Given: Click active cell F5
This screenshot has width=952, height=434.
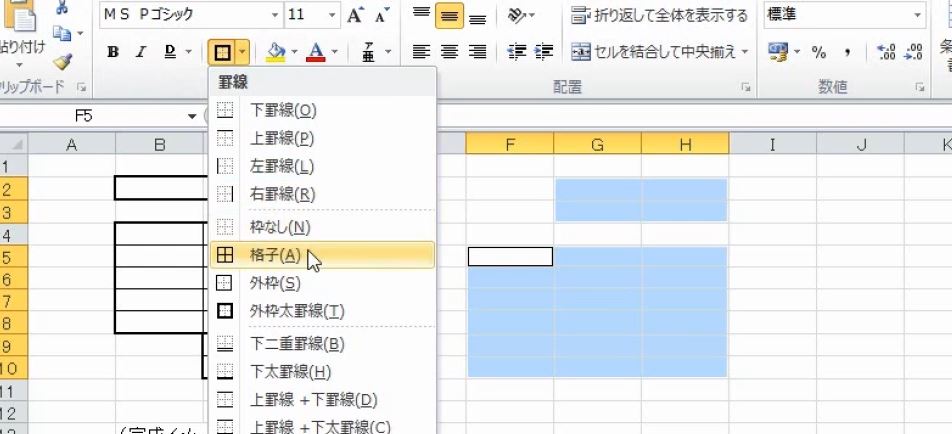Looking at the screenshot, I should click(510, 257).
